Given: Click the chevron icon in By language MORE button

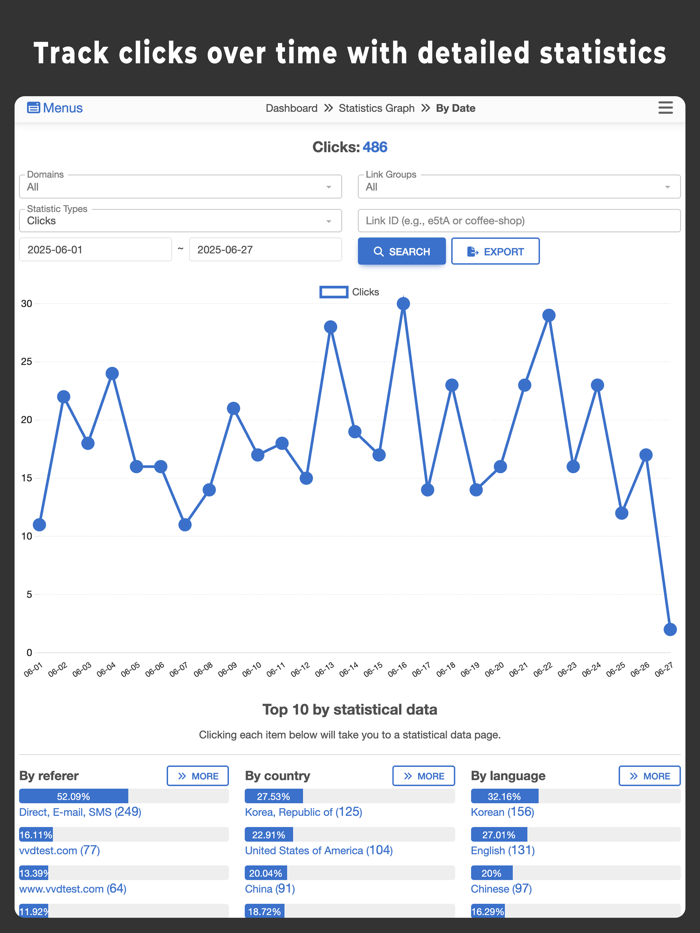Looking at the screenshot, I should point(632,775).
